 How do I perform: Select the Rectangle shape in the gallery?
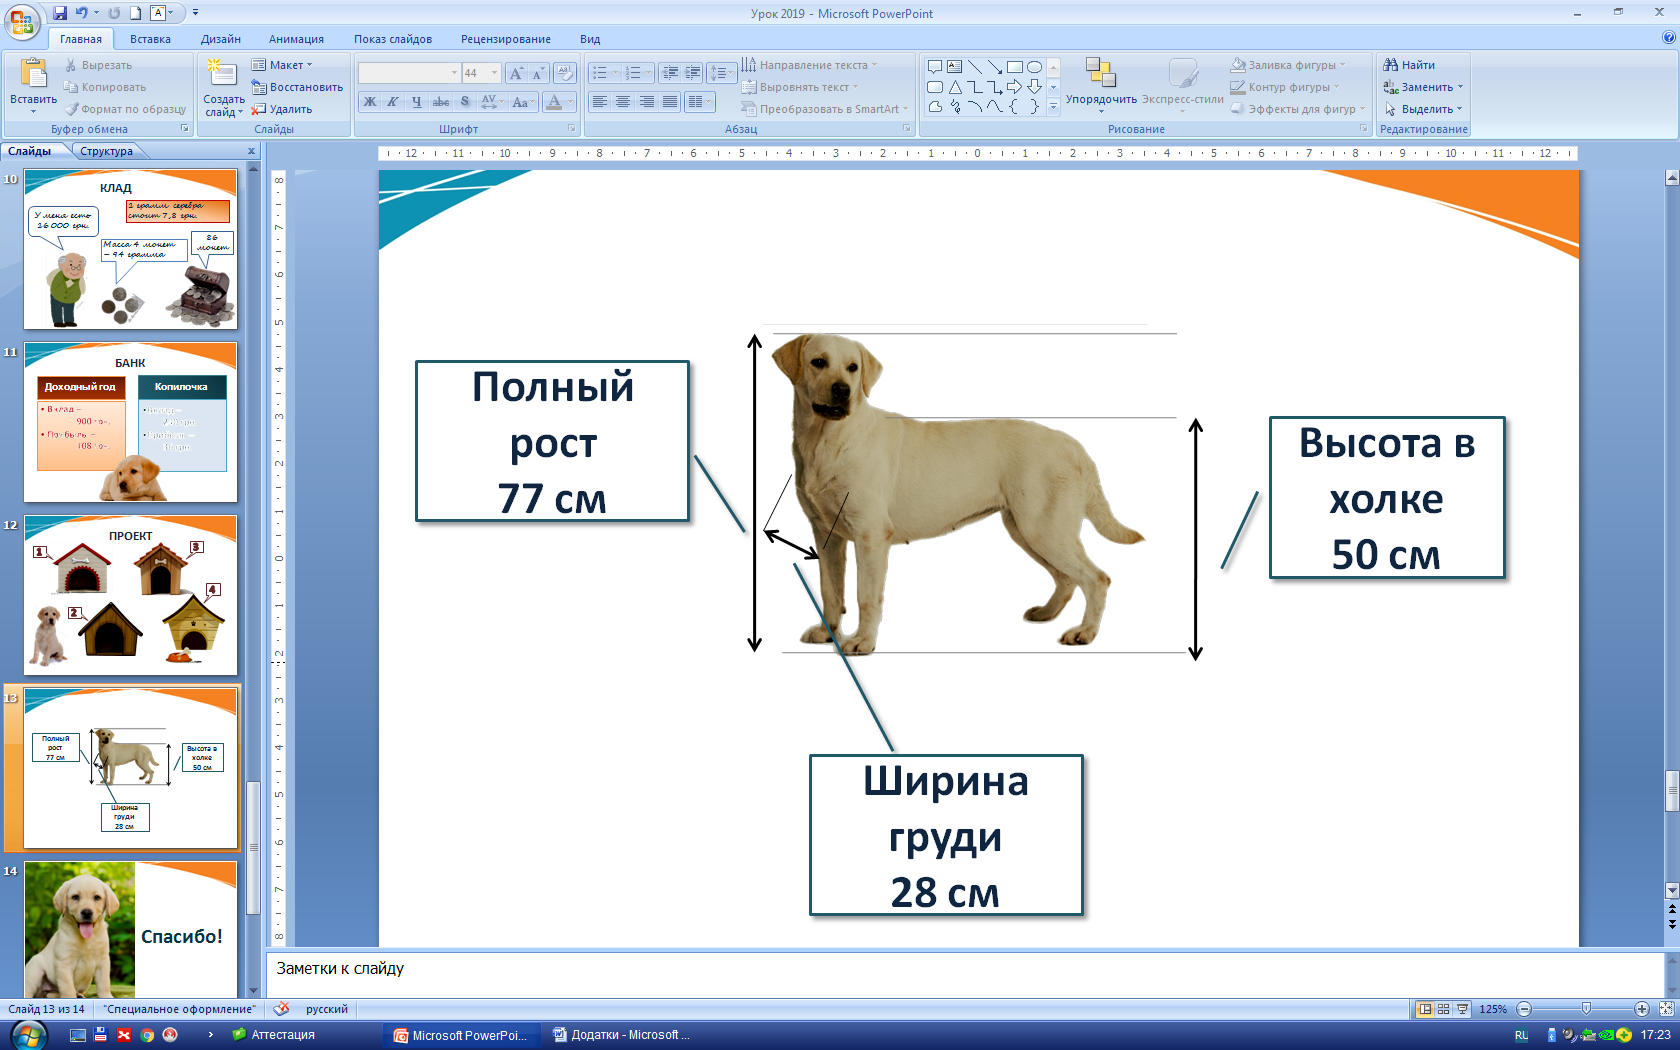click(x=1014, y=67)
